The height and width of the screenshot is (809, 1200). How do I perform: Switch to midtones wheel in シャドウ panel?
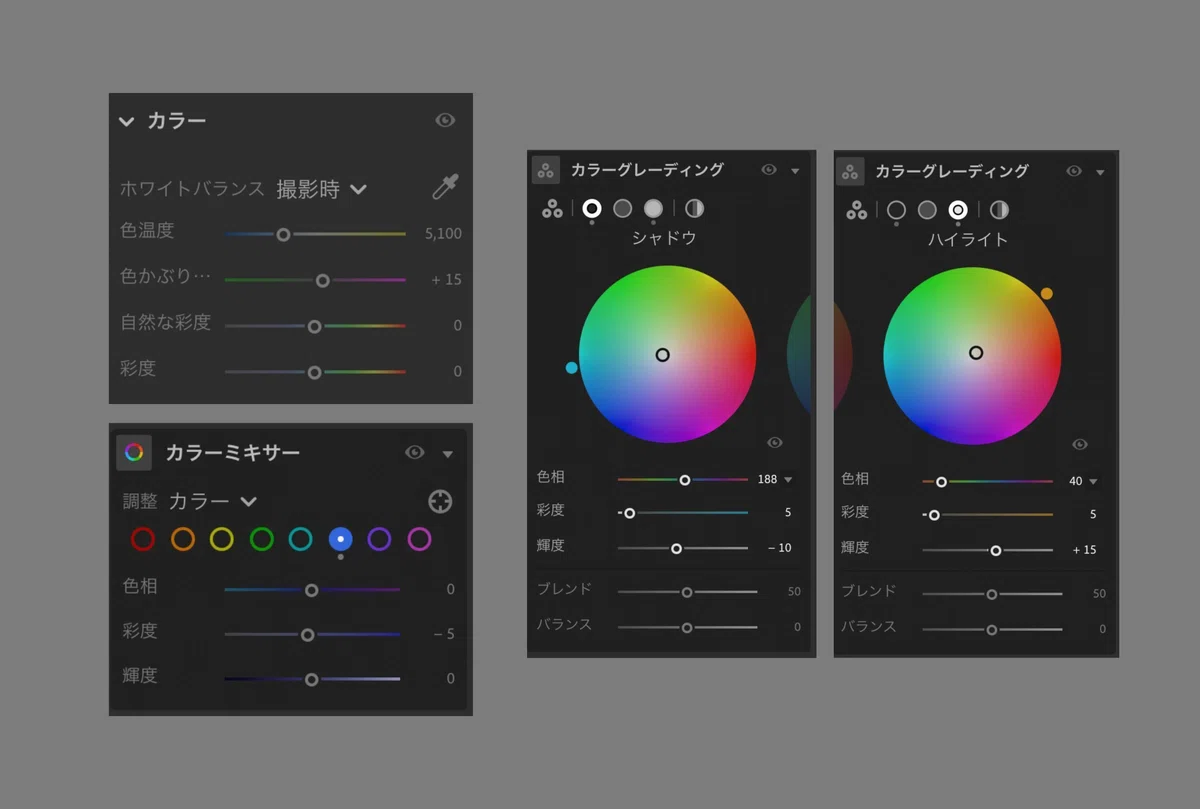coord(622,208)
